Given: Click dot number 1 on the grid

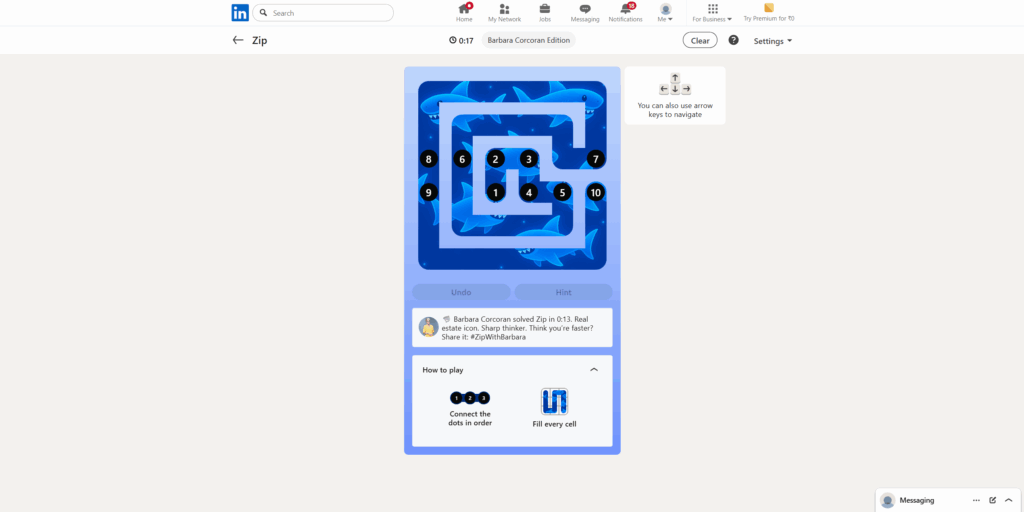Looking at the screenshot, I should 496,193.
